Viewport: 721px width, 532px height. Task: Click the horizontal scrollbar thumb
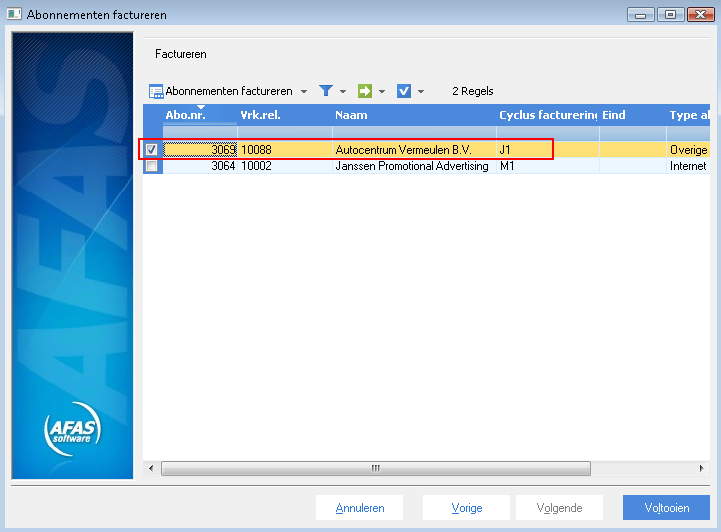click(x=376, y=468)
